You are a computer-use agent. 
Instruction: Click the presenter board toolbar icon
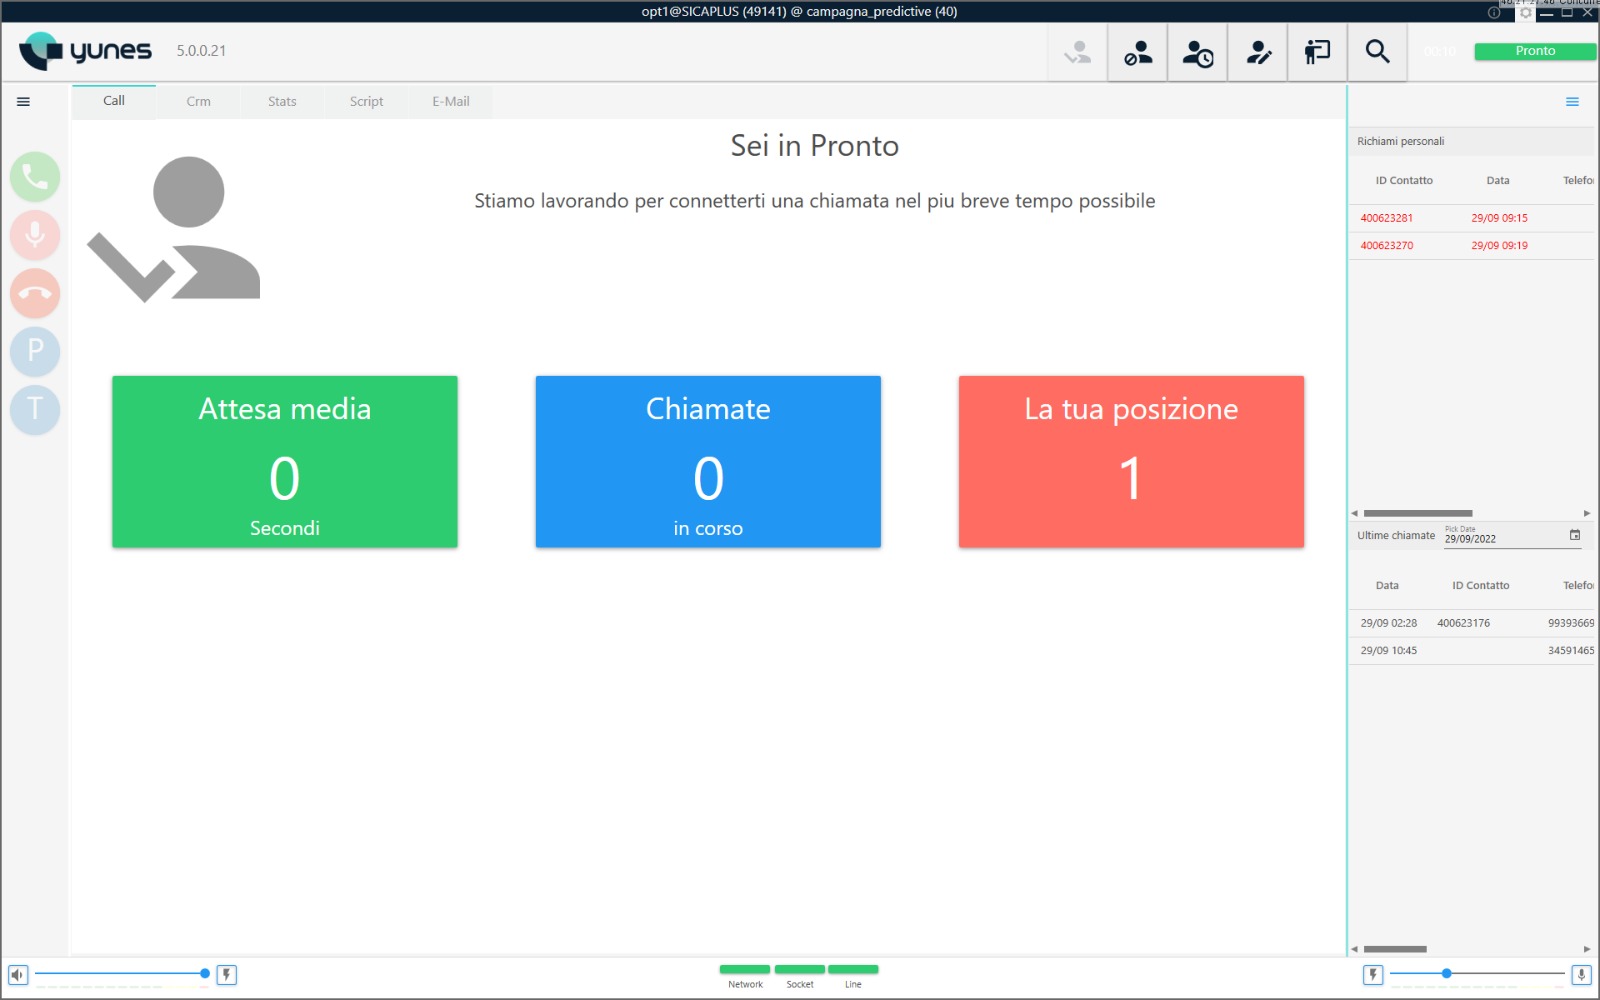tap(1317, 52)
